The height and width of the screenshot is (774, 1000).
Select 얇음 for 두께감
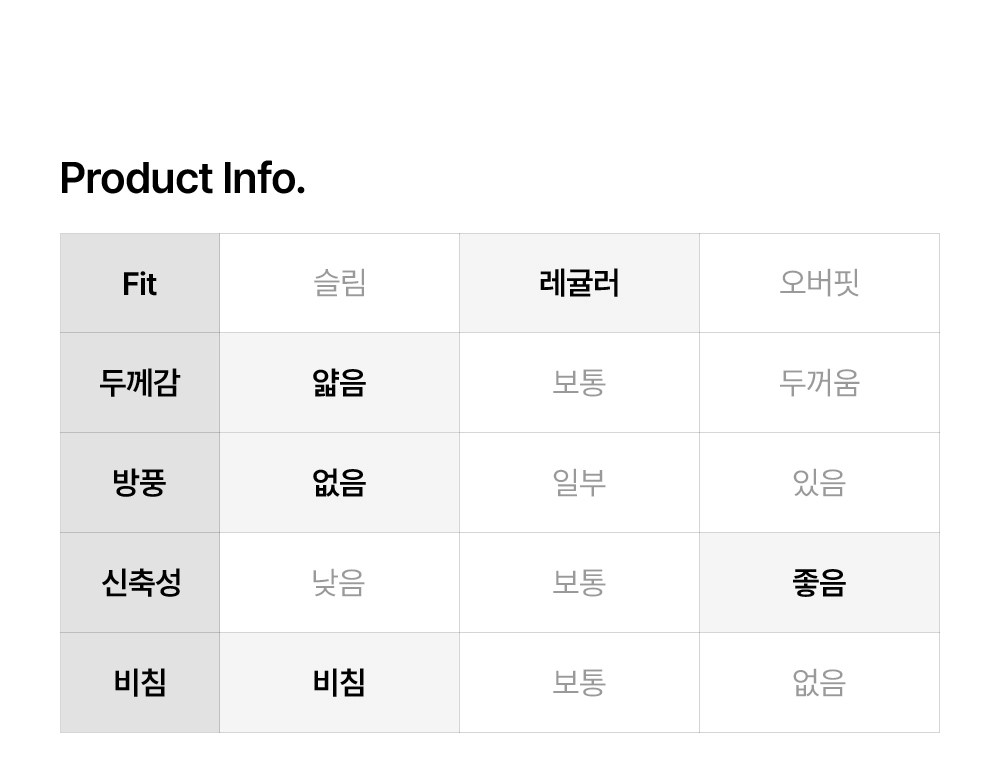coord(339,383)
